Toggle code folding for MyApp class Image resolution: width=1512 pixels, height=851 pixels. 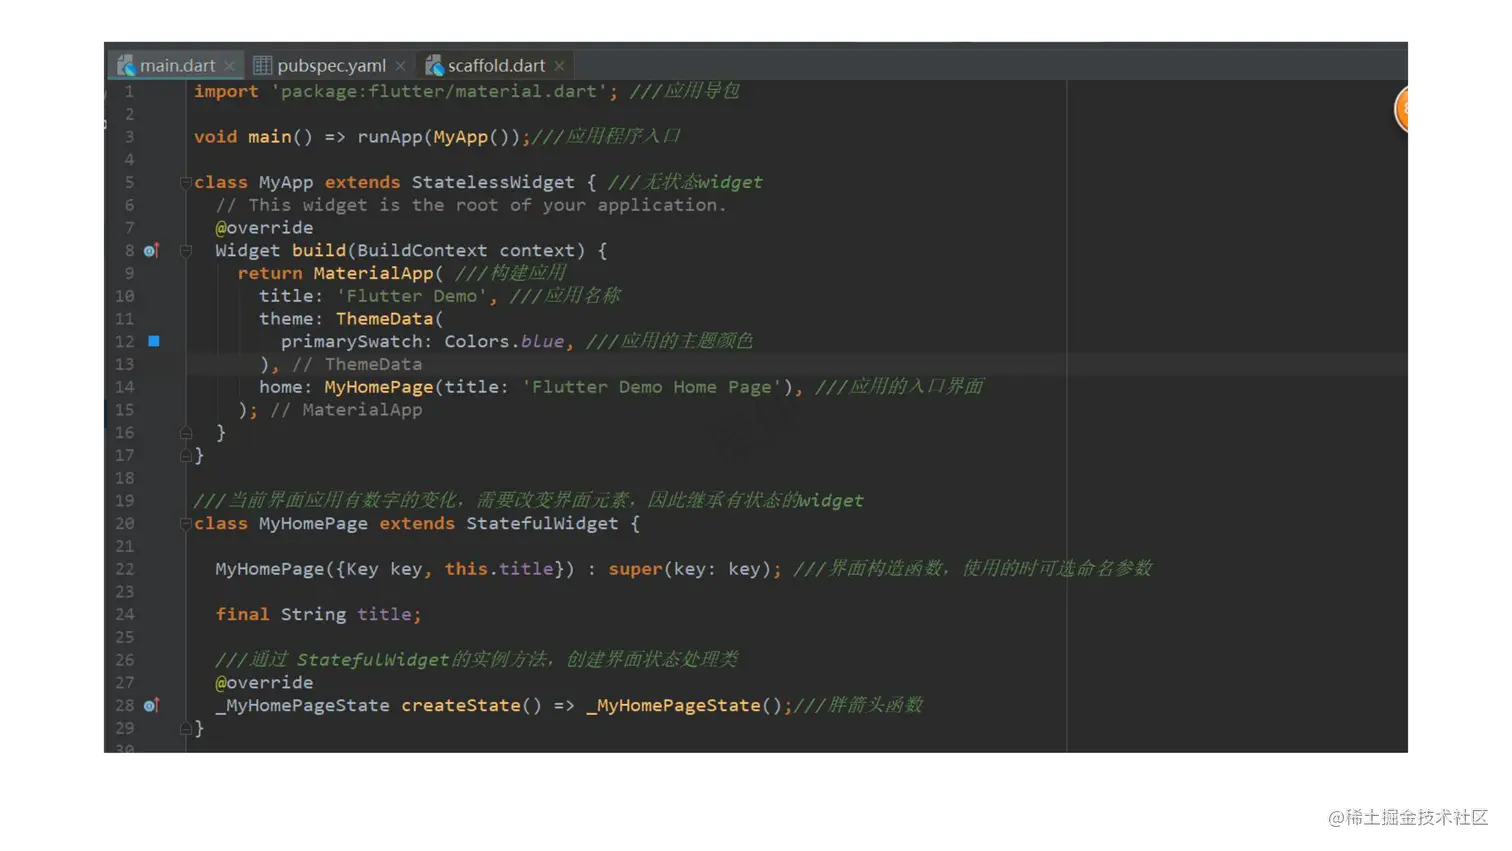pos(185,182)
